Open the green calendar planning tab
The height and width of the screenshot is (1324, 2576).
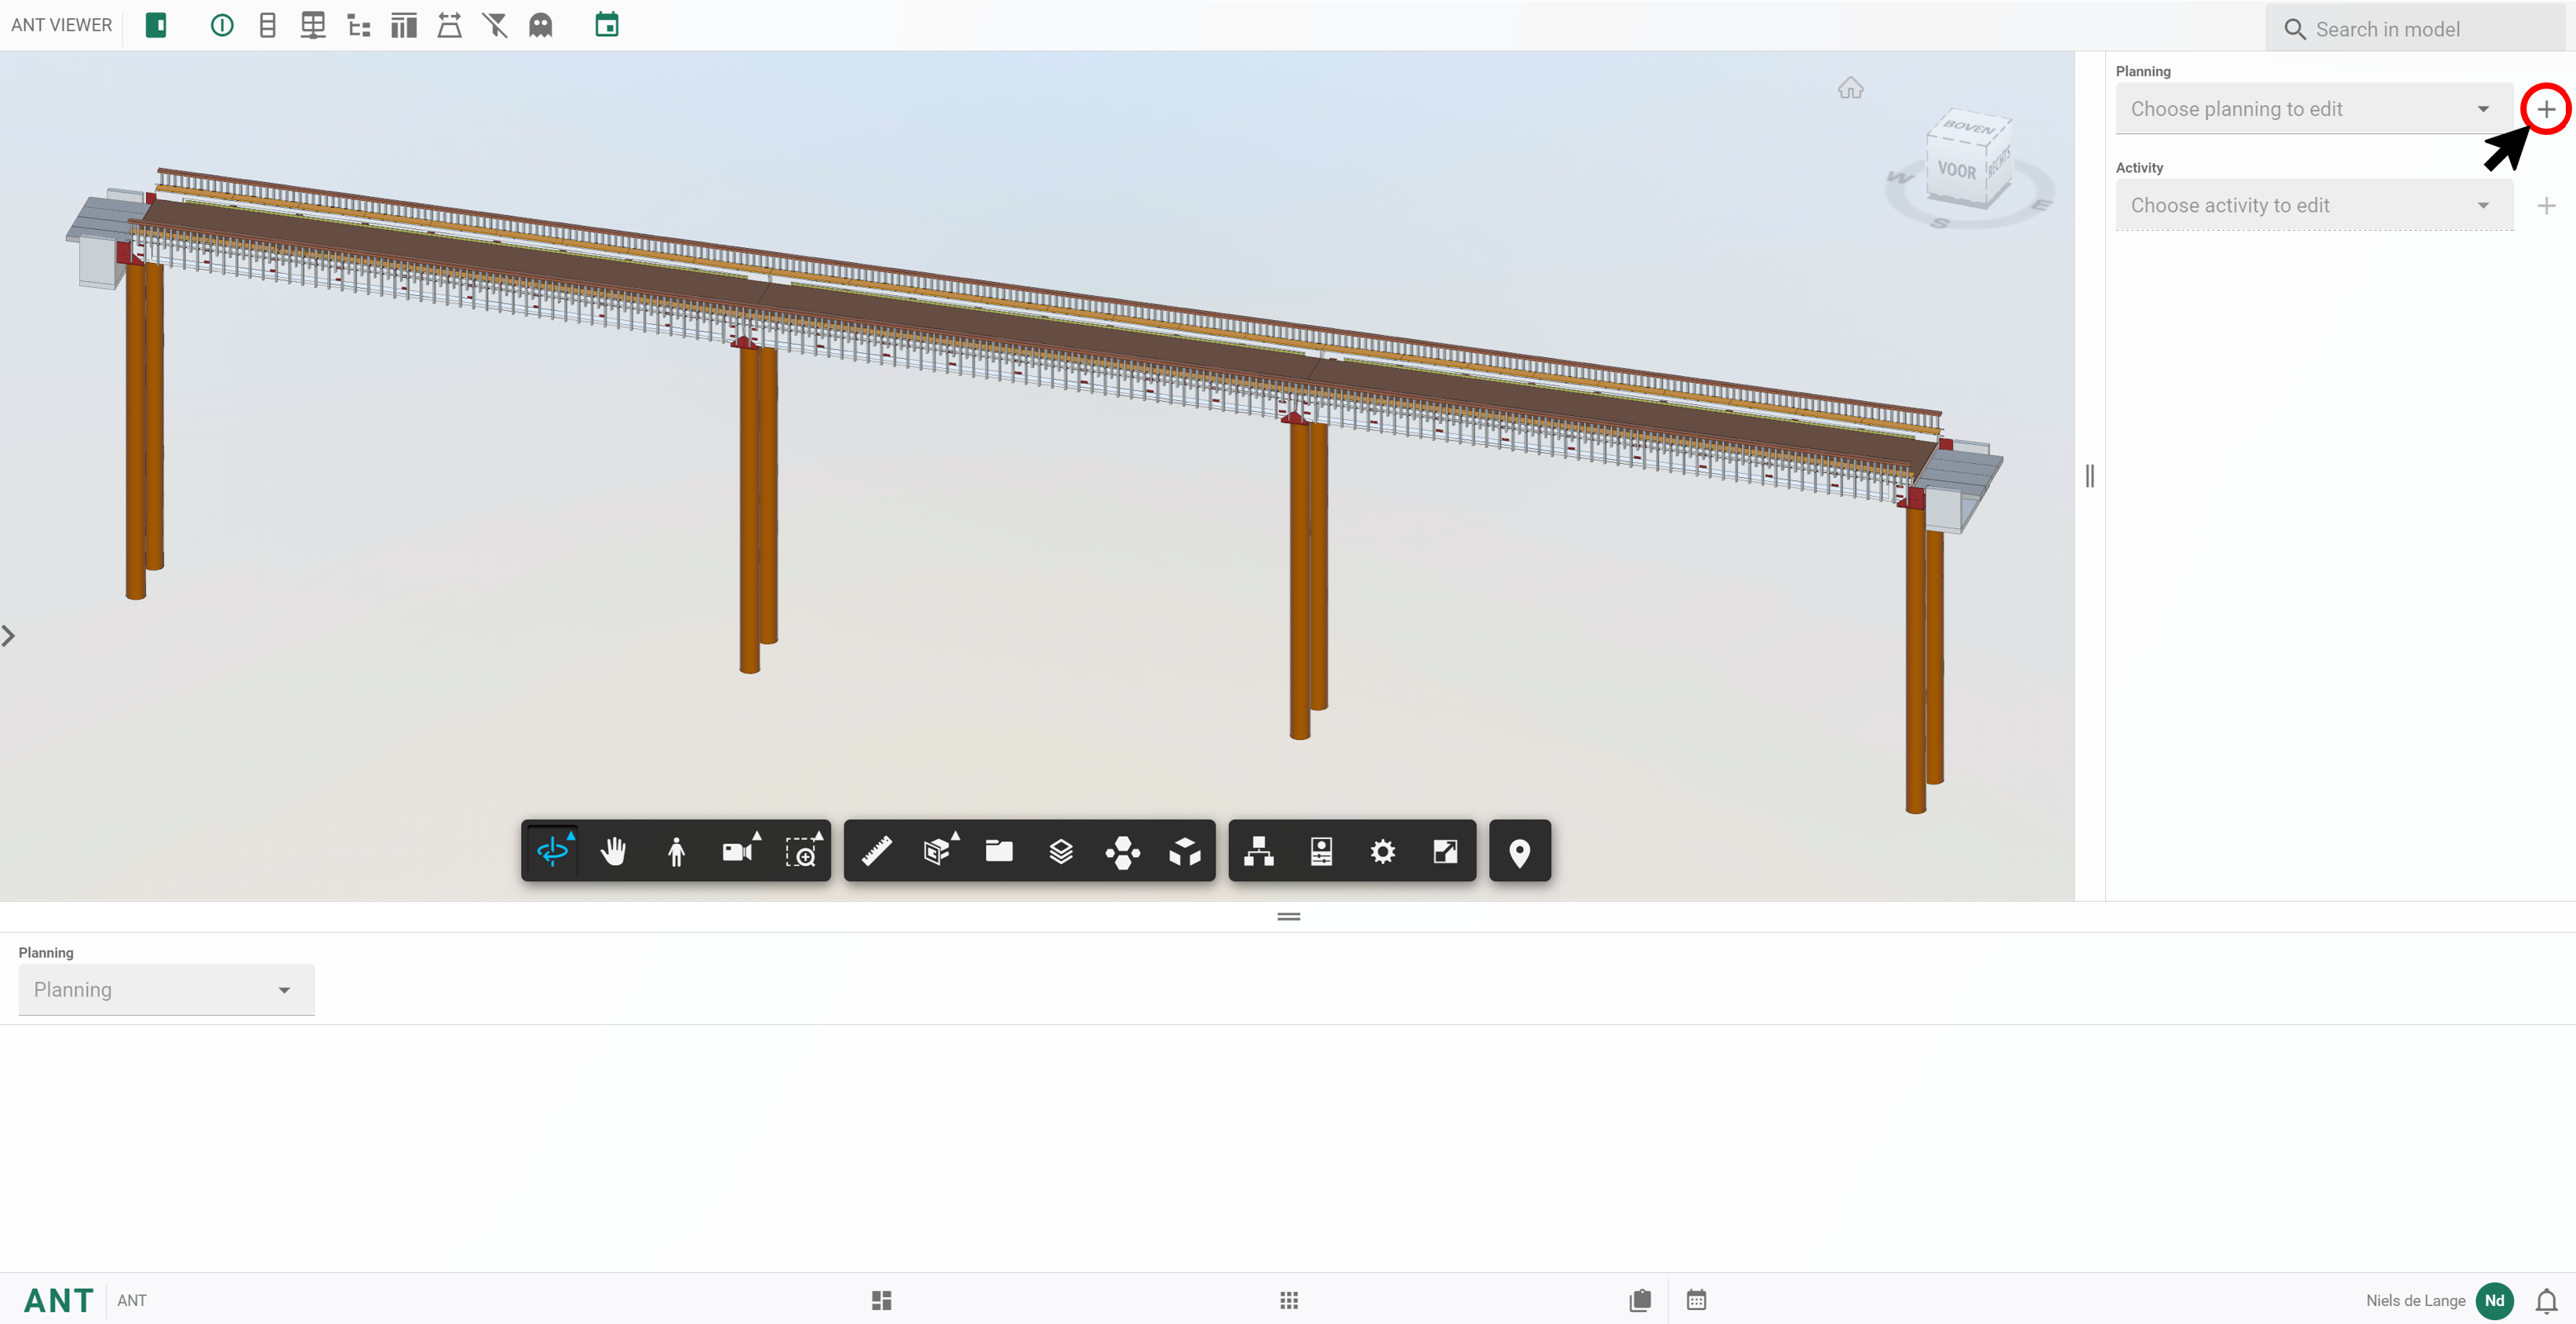tap(606, 25)
